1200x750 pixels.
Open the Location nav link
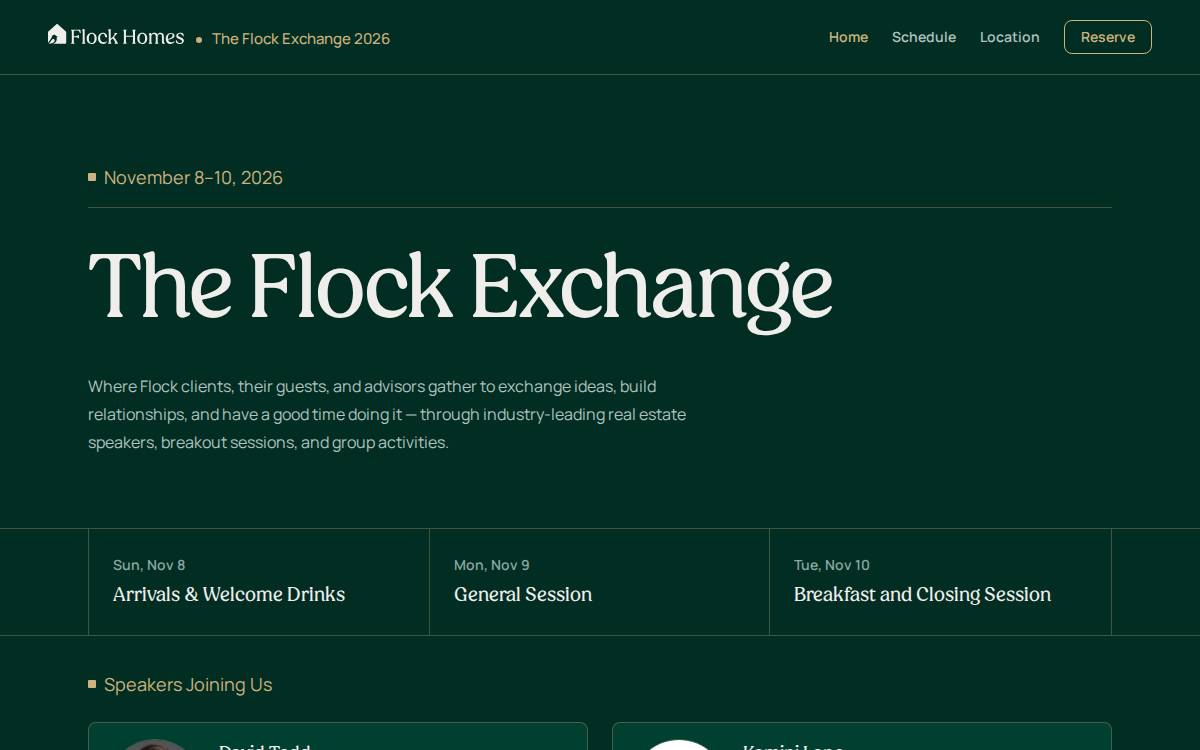[1010, 37]
